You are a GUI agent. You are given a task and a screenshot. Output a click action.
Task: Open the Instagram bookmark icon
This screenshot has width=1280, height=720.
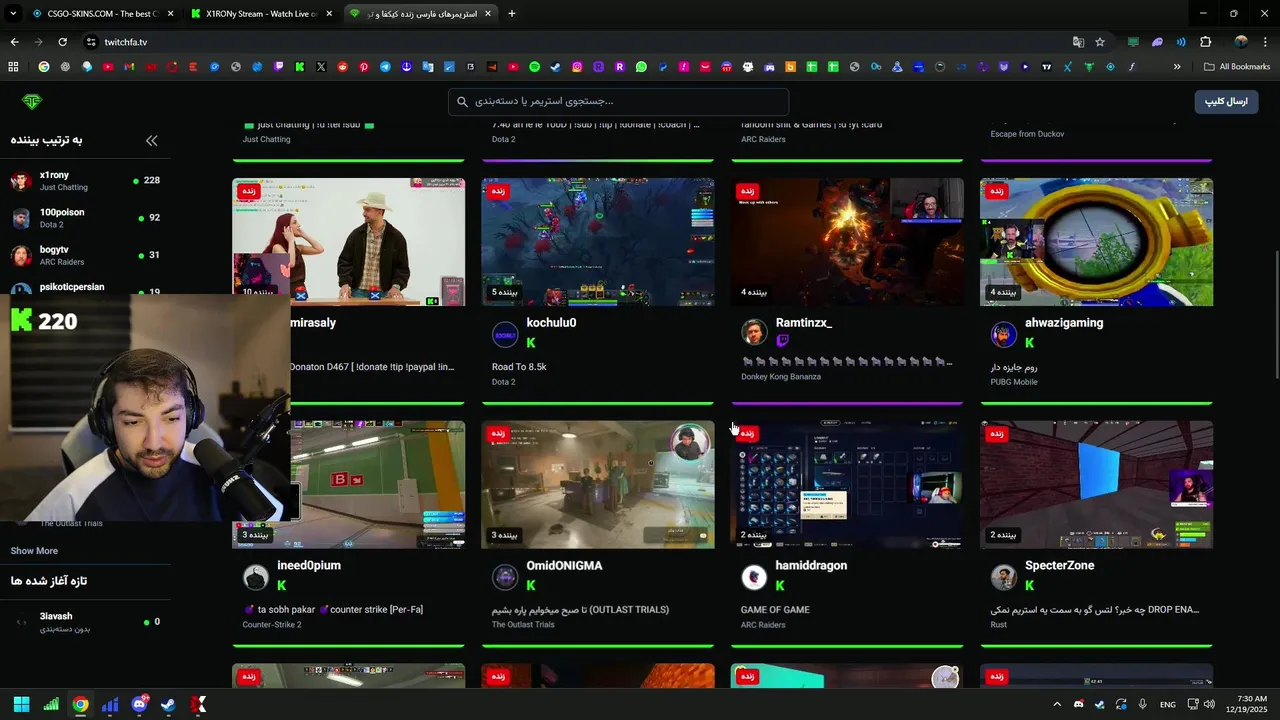point(577,67)
